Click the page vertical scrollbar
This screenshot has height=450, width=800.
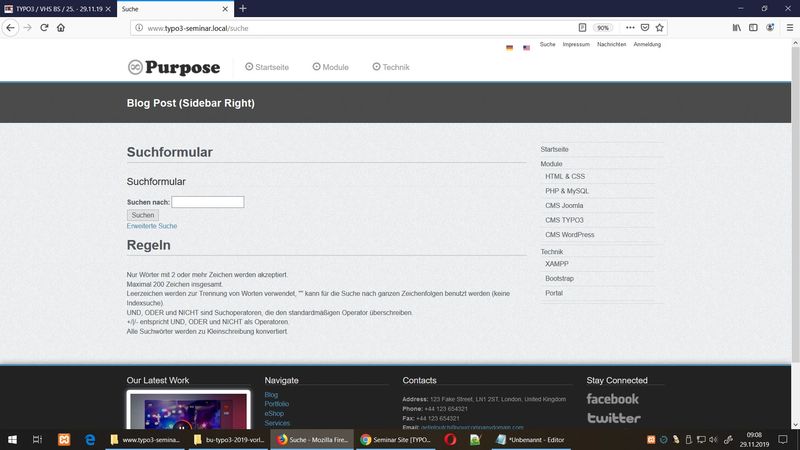click(795, 204)
